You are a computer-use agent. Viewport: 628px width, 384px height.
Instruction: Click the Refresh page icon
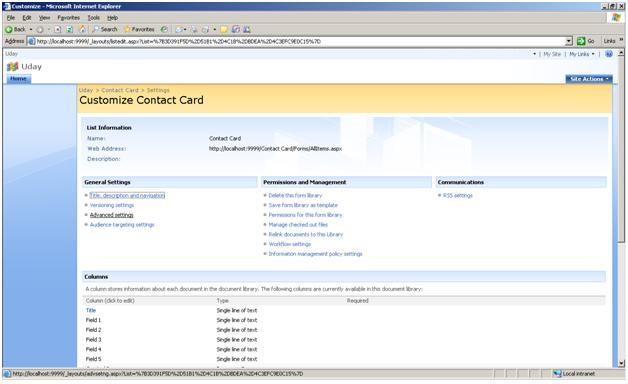(x=70, y=29)
